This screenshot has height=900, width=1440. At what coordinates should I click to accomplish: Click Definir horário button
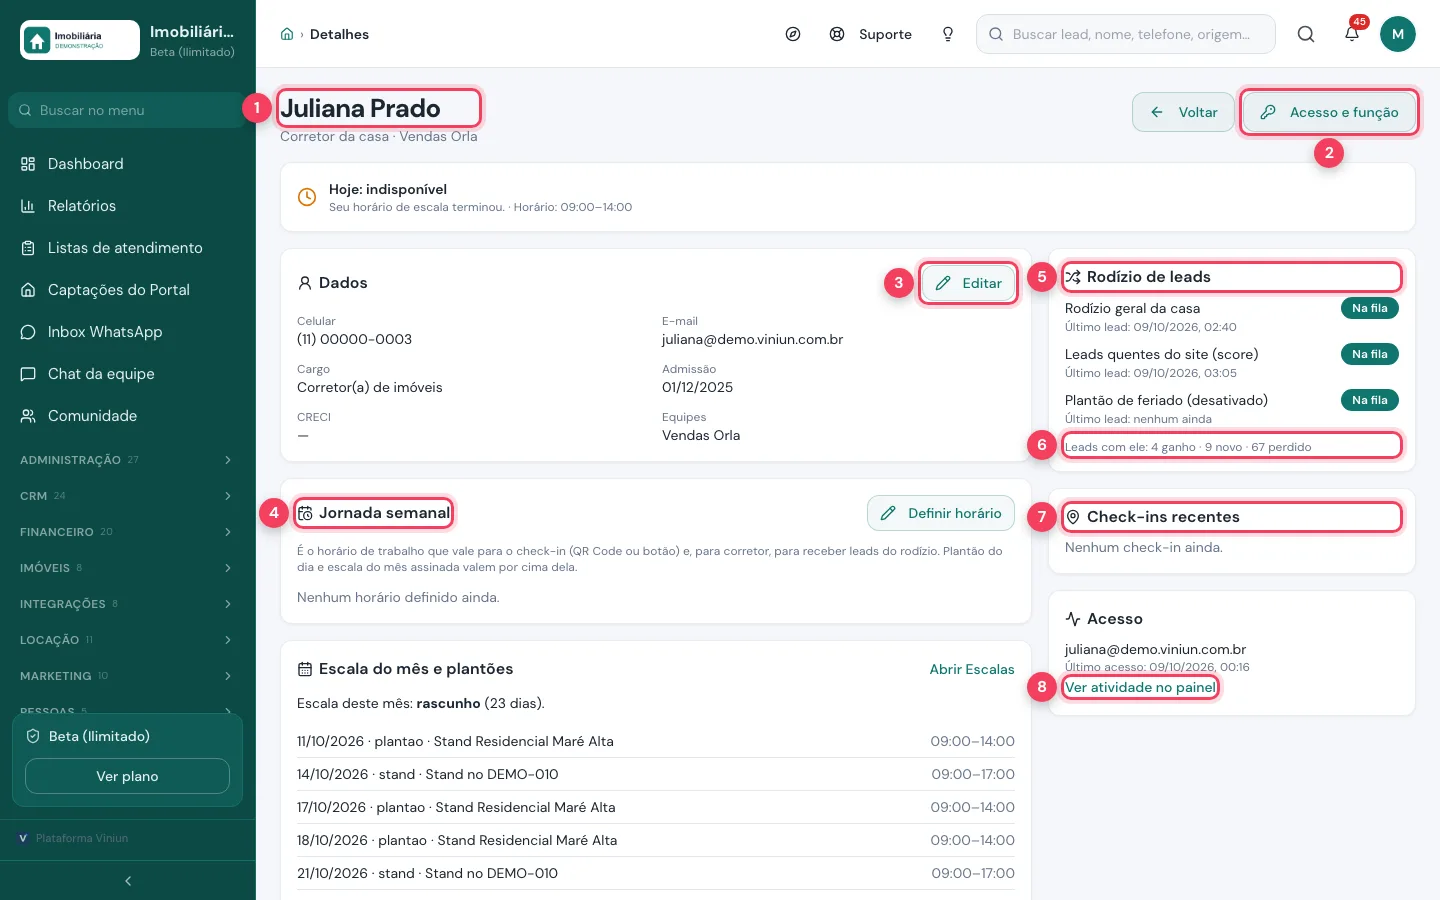tap(941, 513)
